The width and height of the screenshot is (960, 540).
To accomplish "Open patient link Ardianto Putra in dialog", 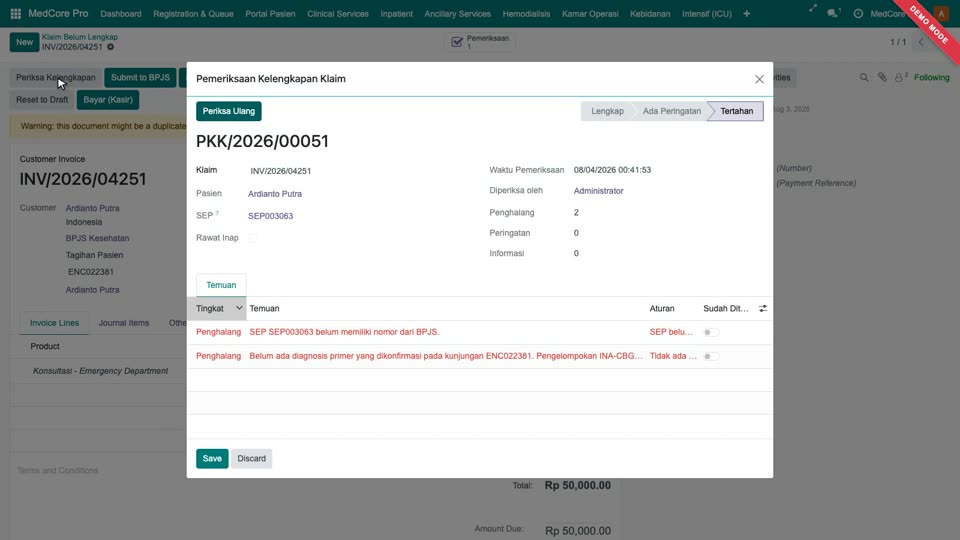I will [x=275, y=194].
